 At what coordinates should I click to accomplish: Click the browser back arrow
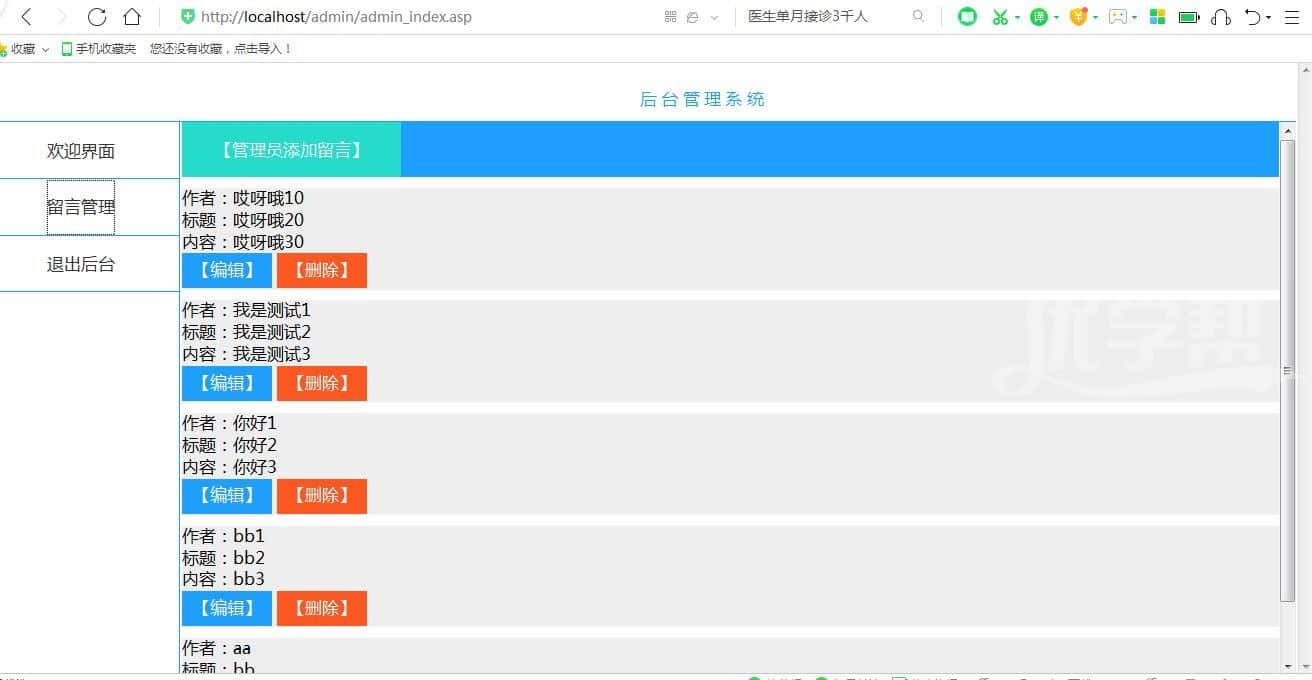point(27,17)
